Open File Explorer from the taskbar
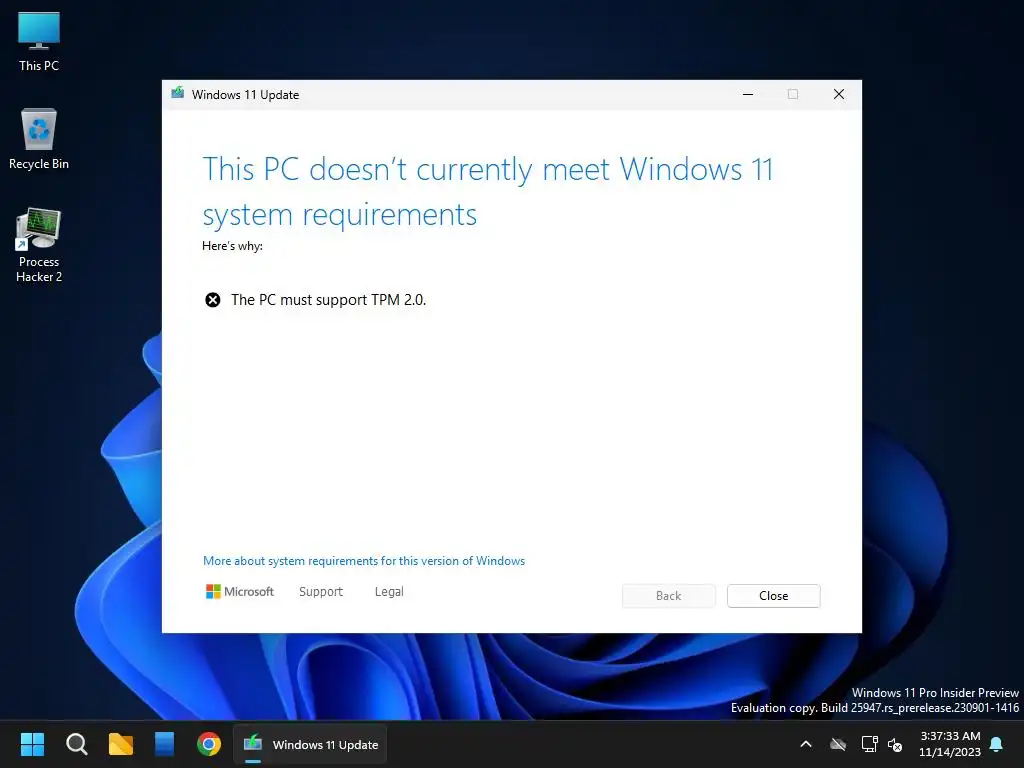This screenshot has width=1024, height=768. 121,744
